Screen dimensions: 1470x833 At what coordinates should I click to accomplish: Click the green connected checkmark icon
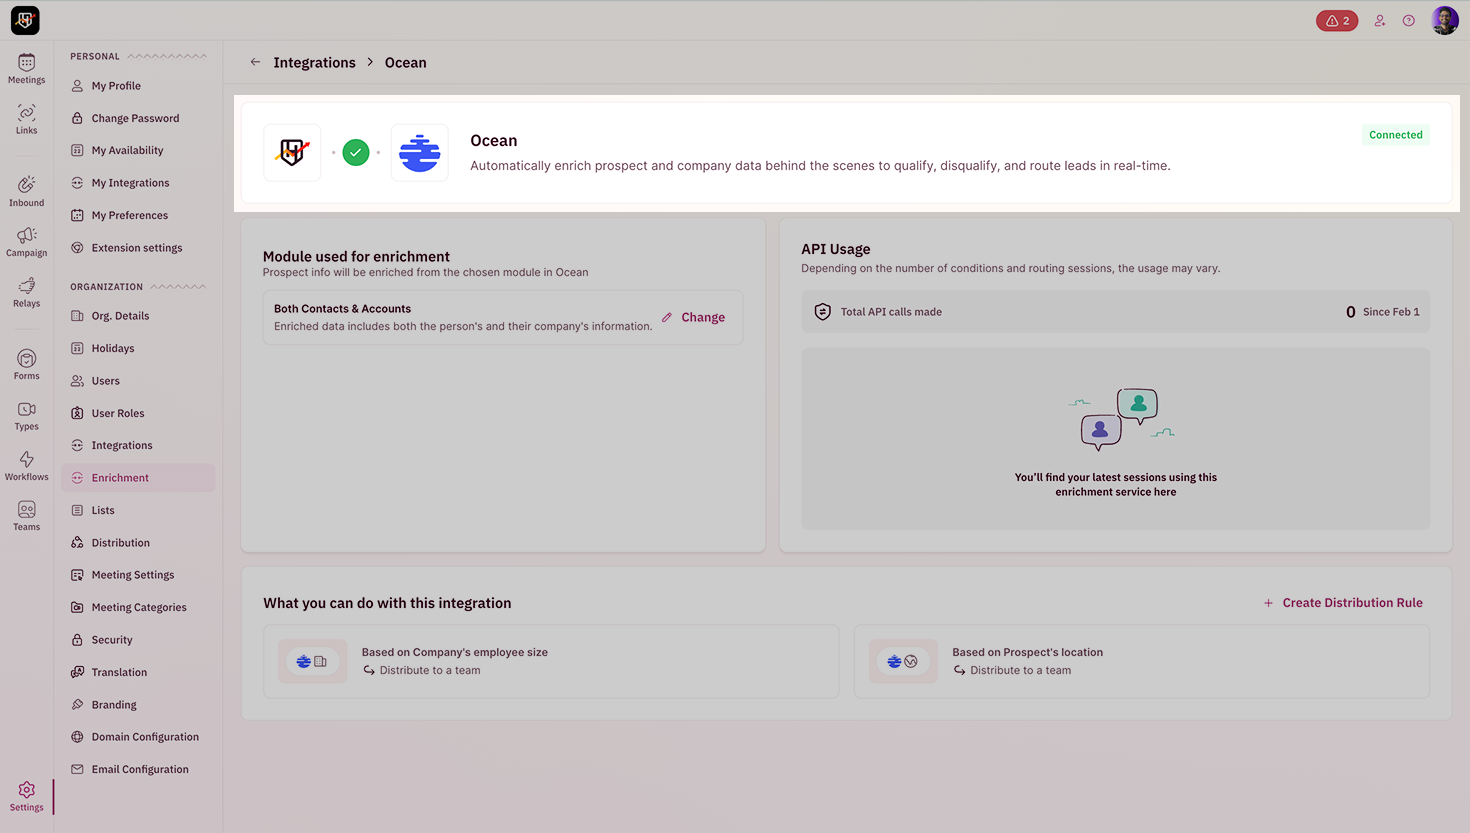(x=356, y=153)
